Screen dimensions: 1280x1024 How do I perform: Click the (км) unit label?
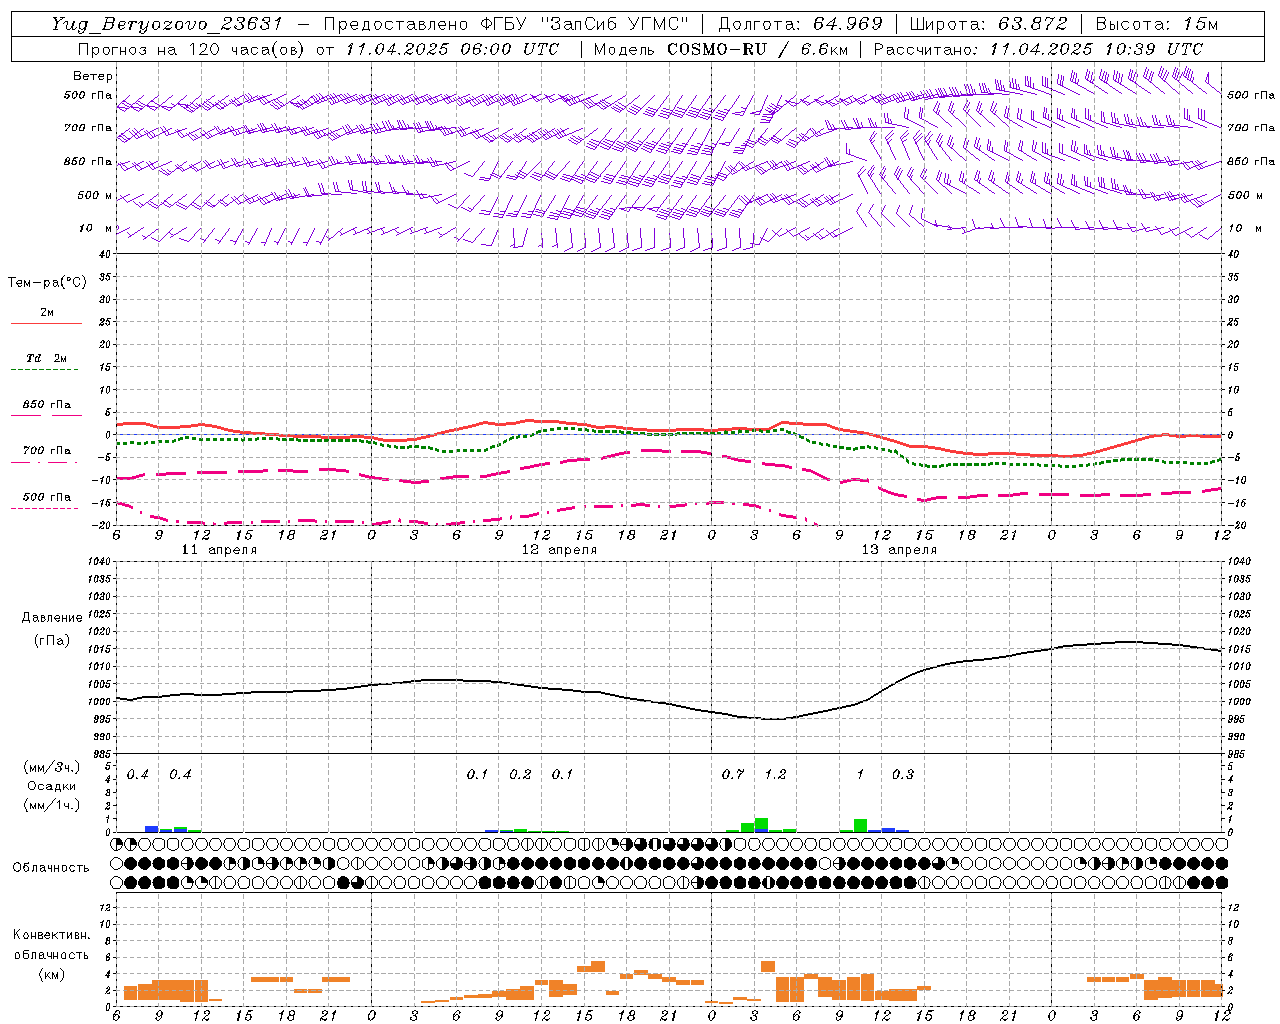coord(51,974)
